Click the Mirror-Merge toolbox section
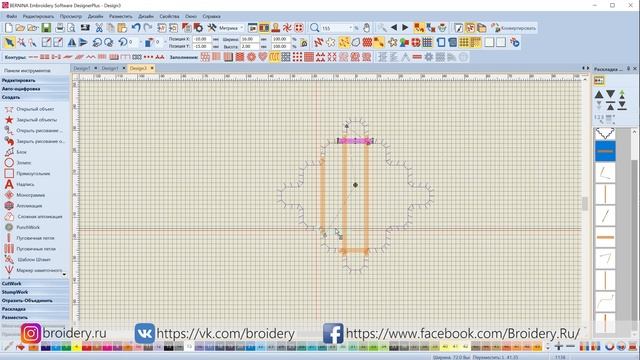Screen dimensions: 640x360 click(x=35, y=300)
